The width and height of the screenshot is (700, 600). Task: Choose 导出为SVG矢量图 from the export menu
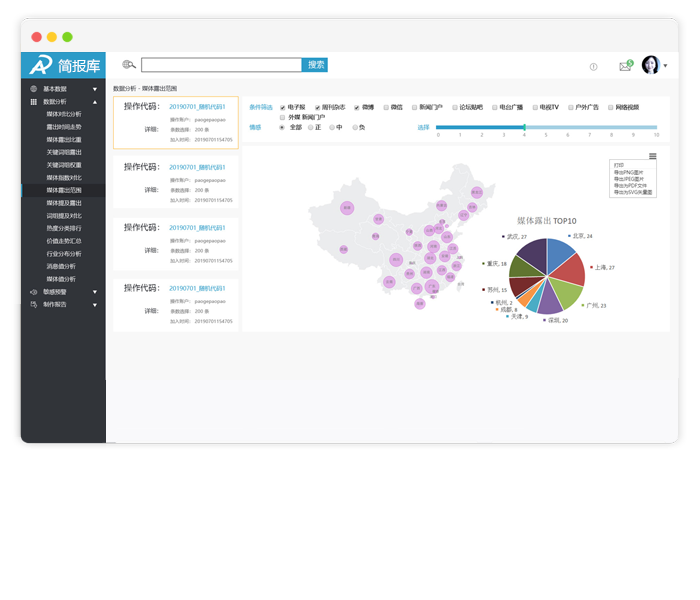pos(633,192)
